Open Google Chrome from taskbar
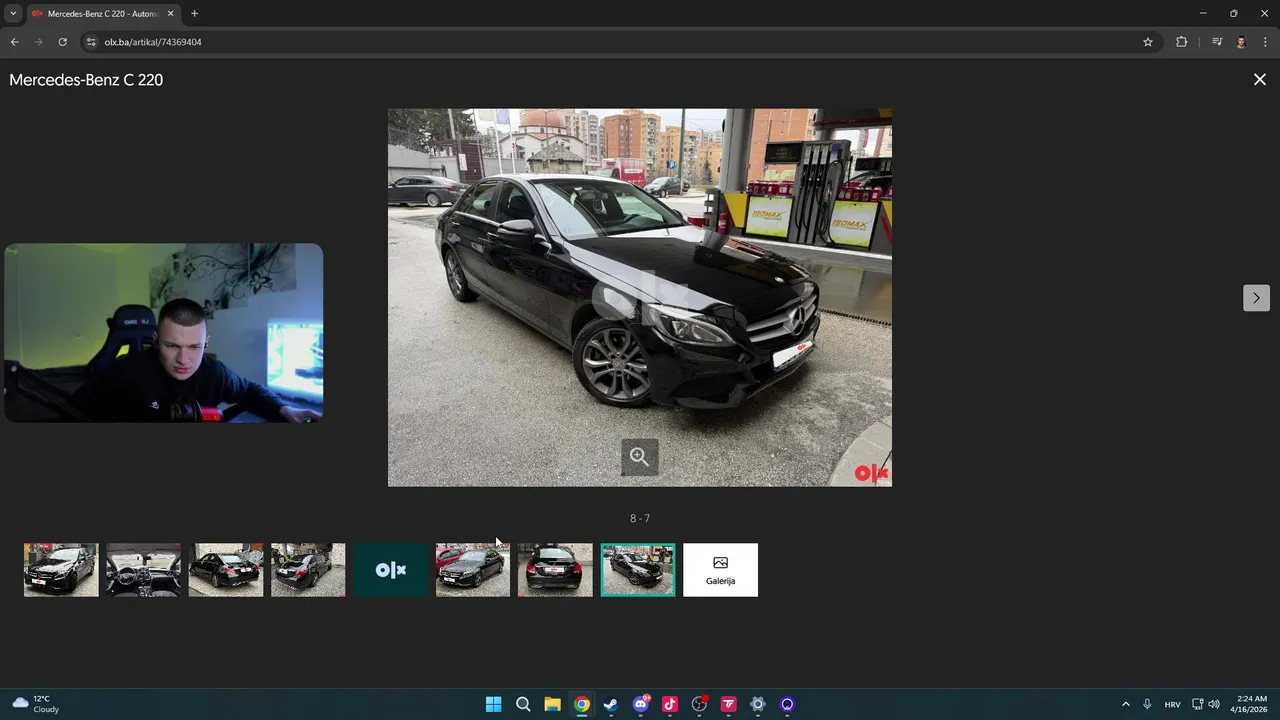 582,704
